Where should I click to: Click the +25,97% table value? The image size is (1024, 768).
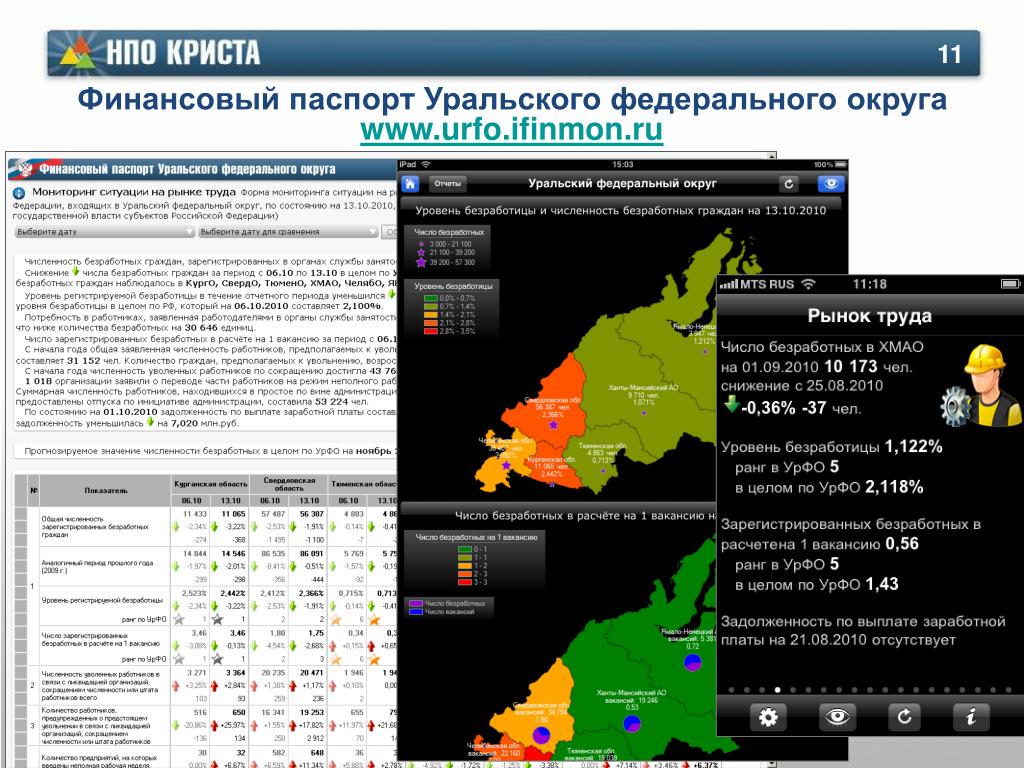pyautogui.click(x=233, y=726)
